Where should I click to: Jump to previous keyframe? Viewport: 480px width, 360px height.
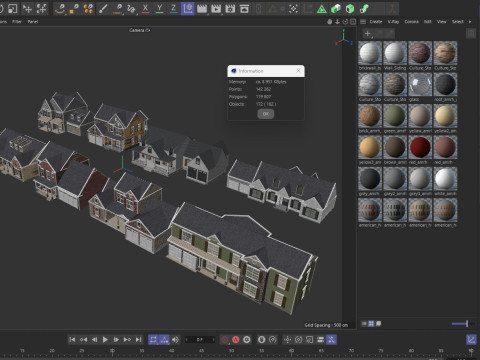click(x=83, y=340)
